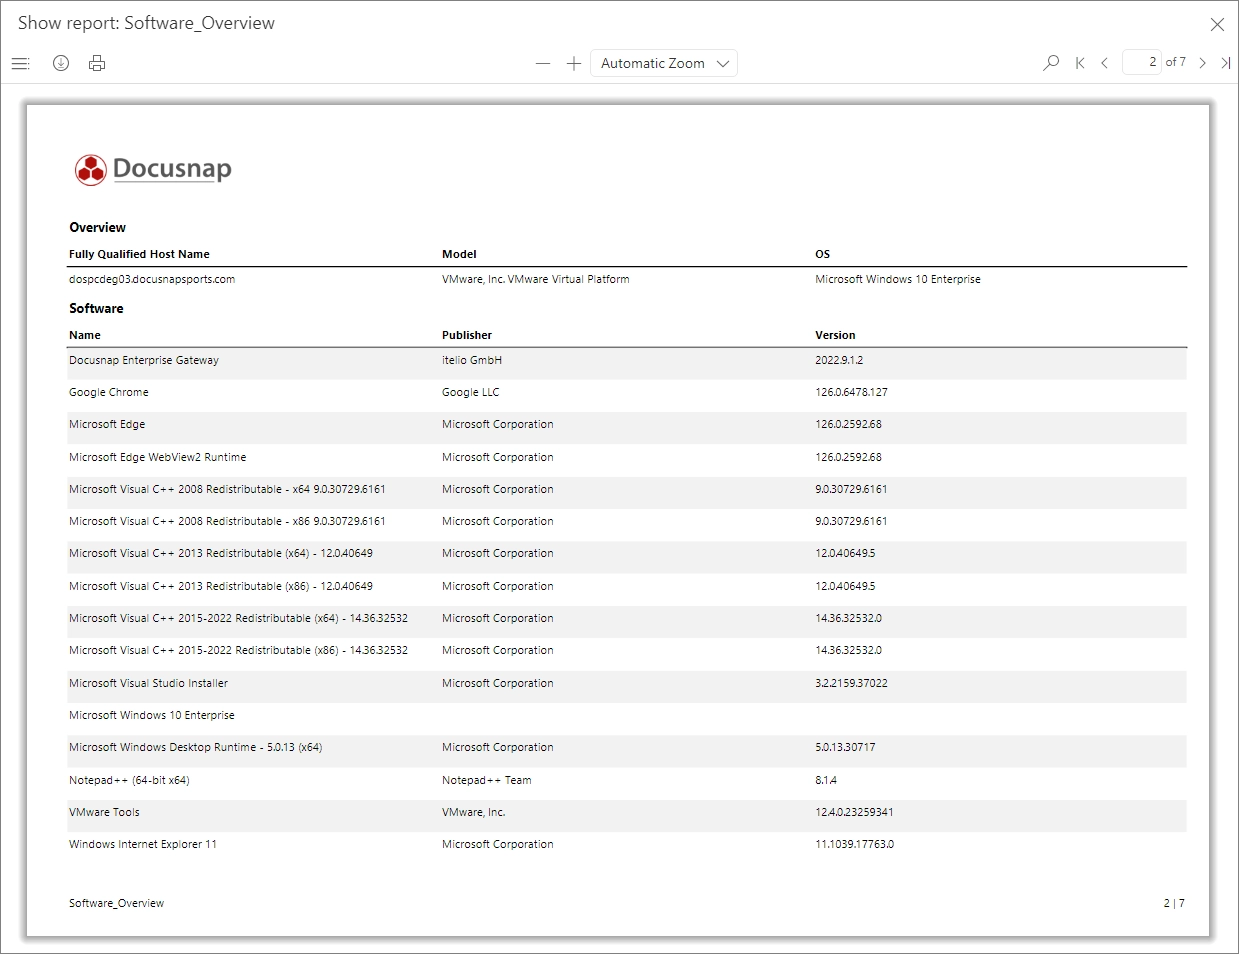Image resolution: width=1239 pixels, height=954 pixels.
Task: Select the Google Chrome software row
Action: click(108, 392)
